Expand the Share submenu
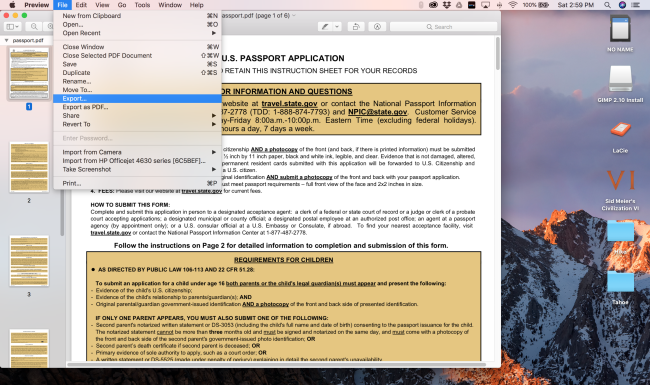 [x=137, y=115]
